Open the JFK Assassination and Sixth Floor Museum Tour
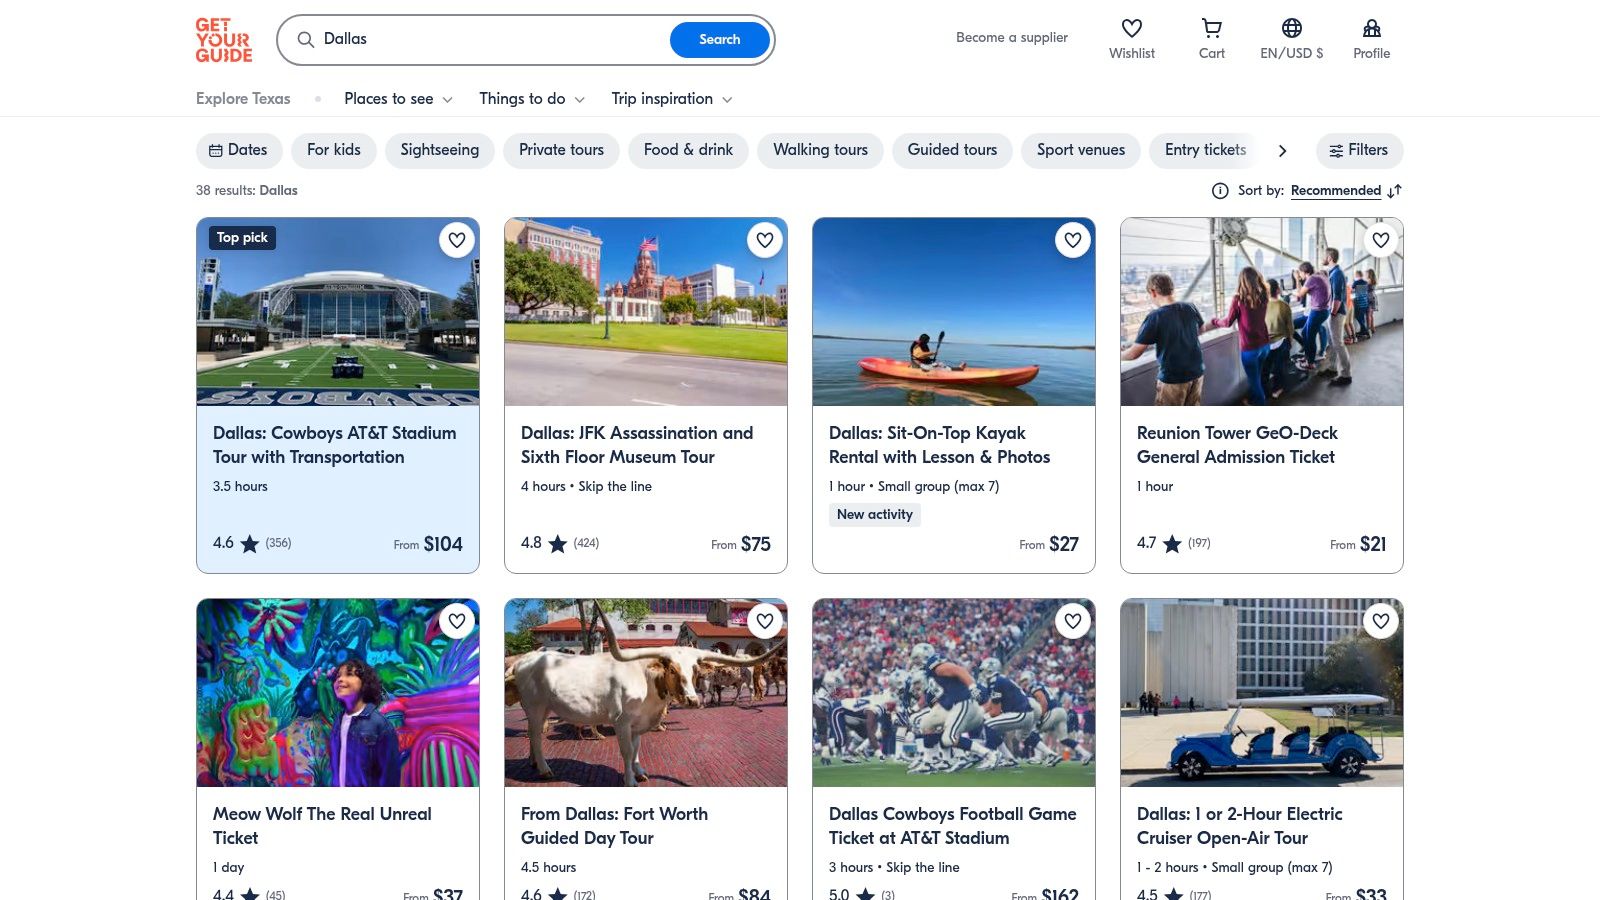Viewport: 1600px width, 900px height. [637, 445]
